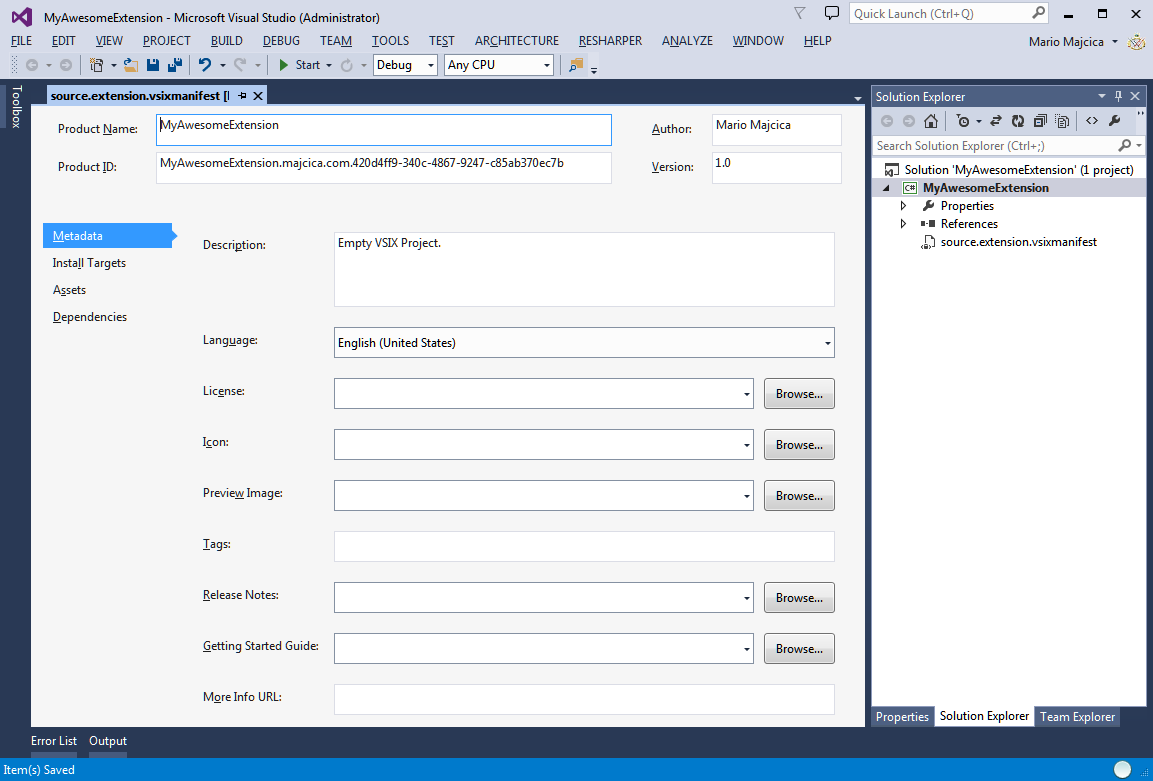Toggle Show All Files in Solution Explorer
The height and width of the screenshot is (781, 1153).
click(x=1062, y=121)
